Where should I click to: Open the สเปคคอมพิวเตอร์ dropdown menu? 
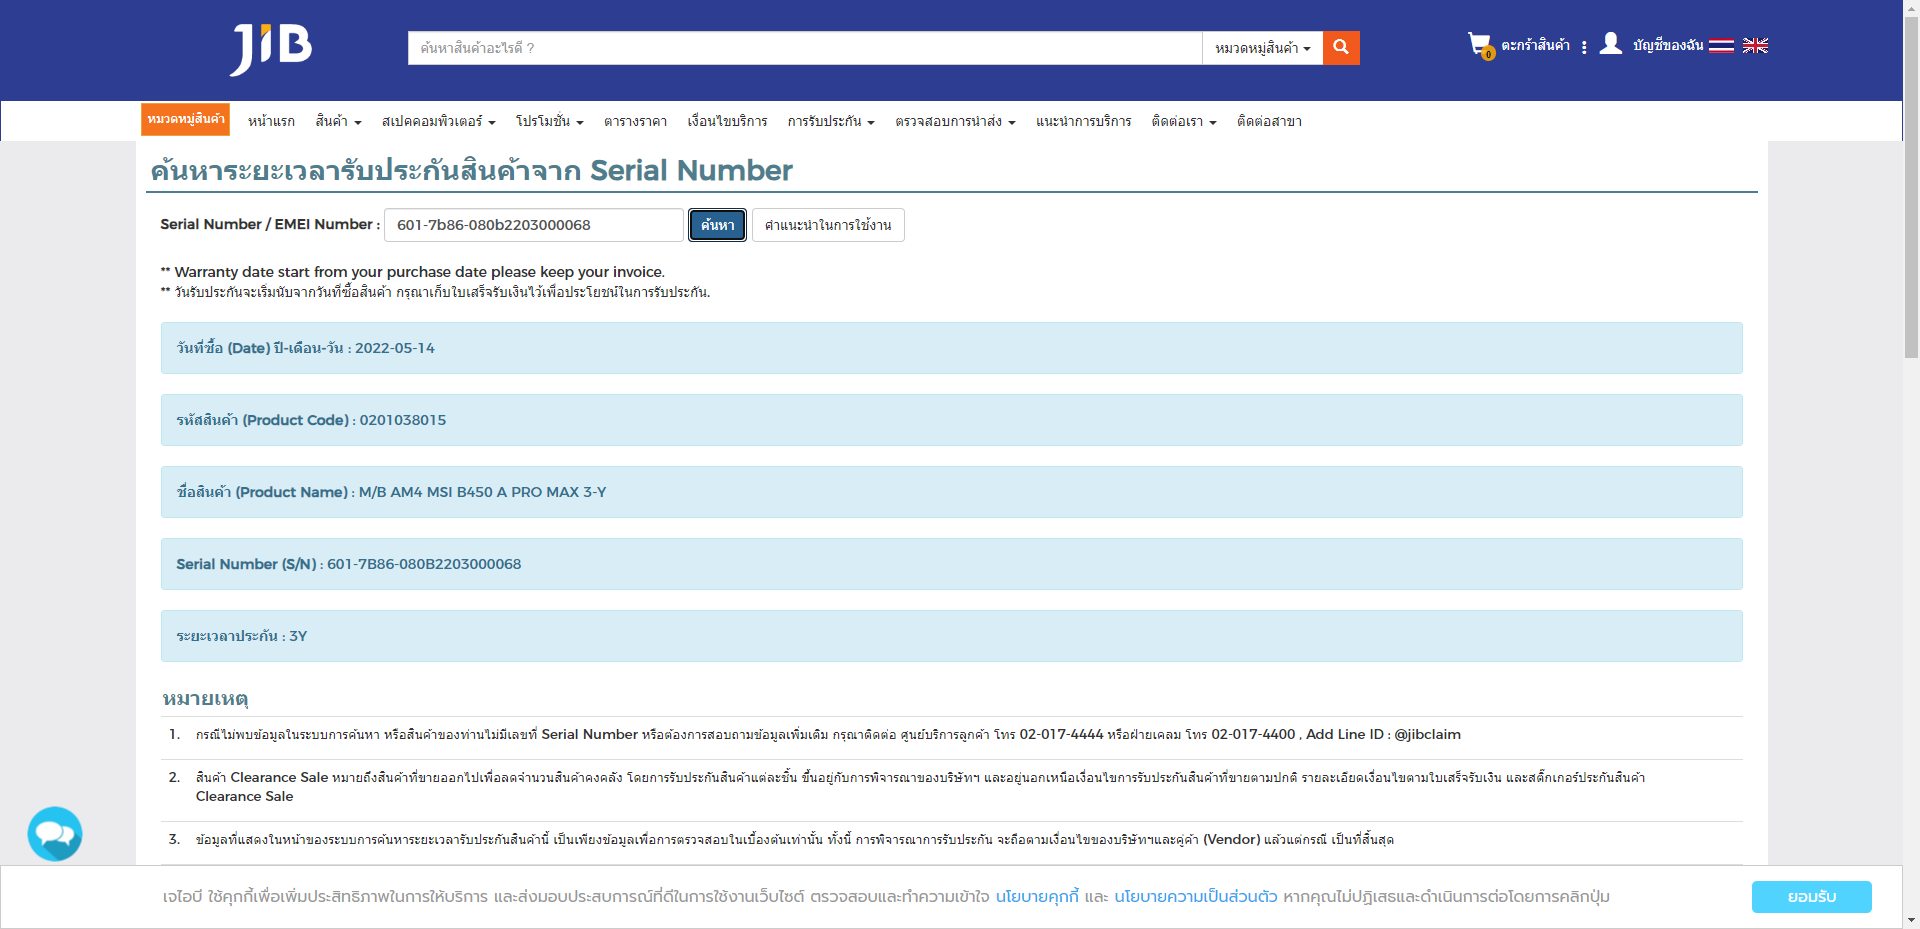pos(438,121)
